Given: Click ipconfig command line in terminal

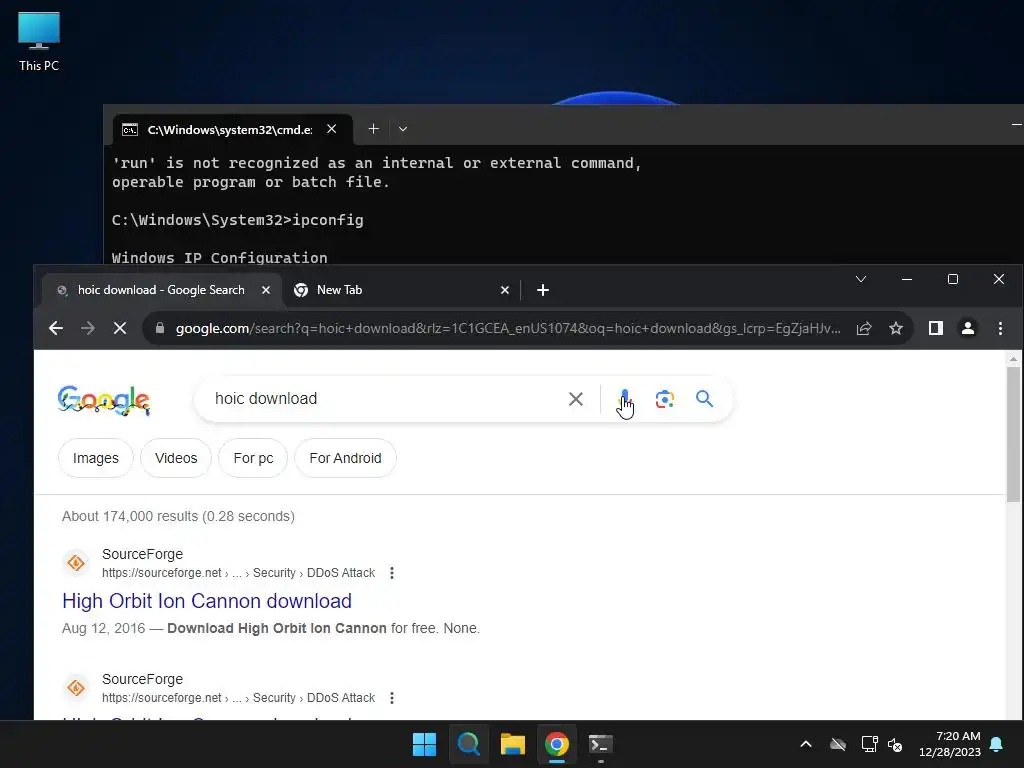Looking at the screenshot, I should click(x=238, y=220).
